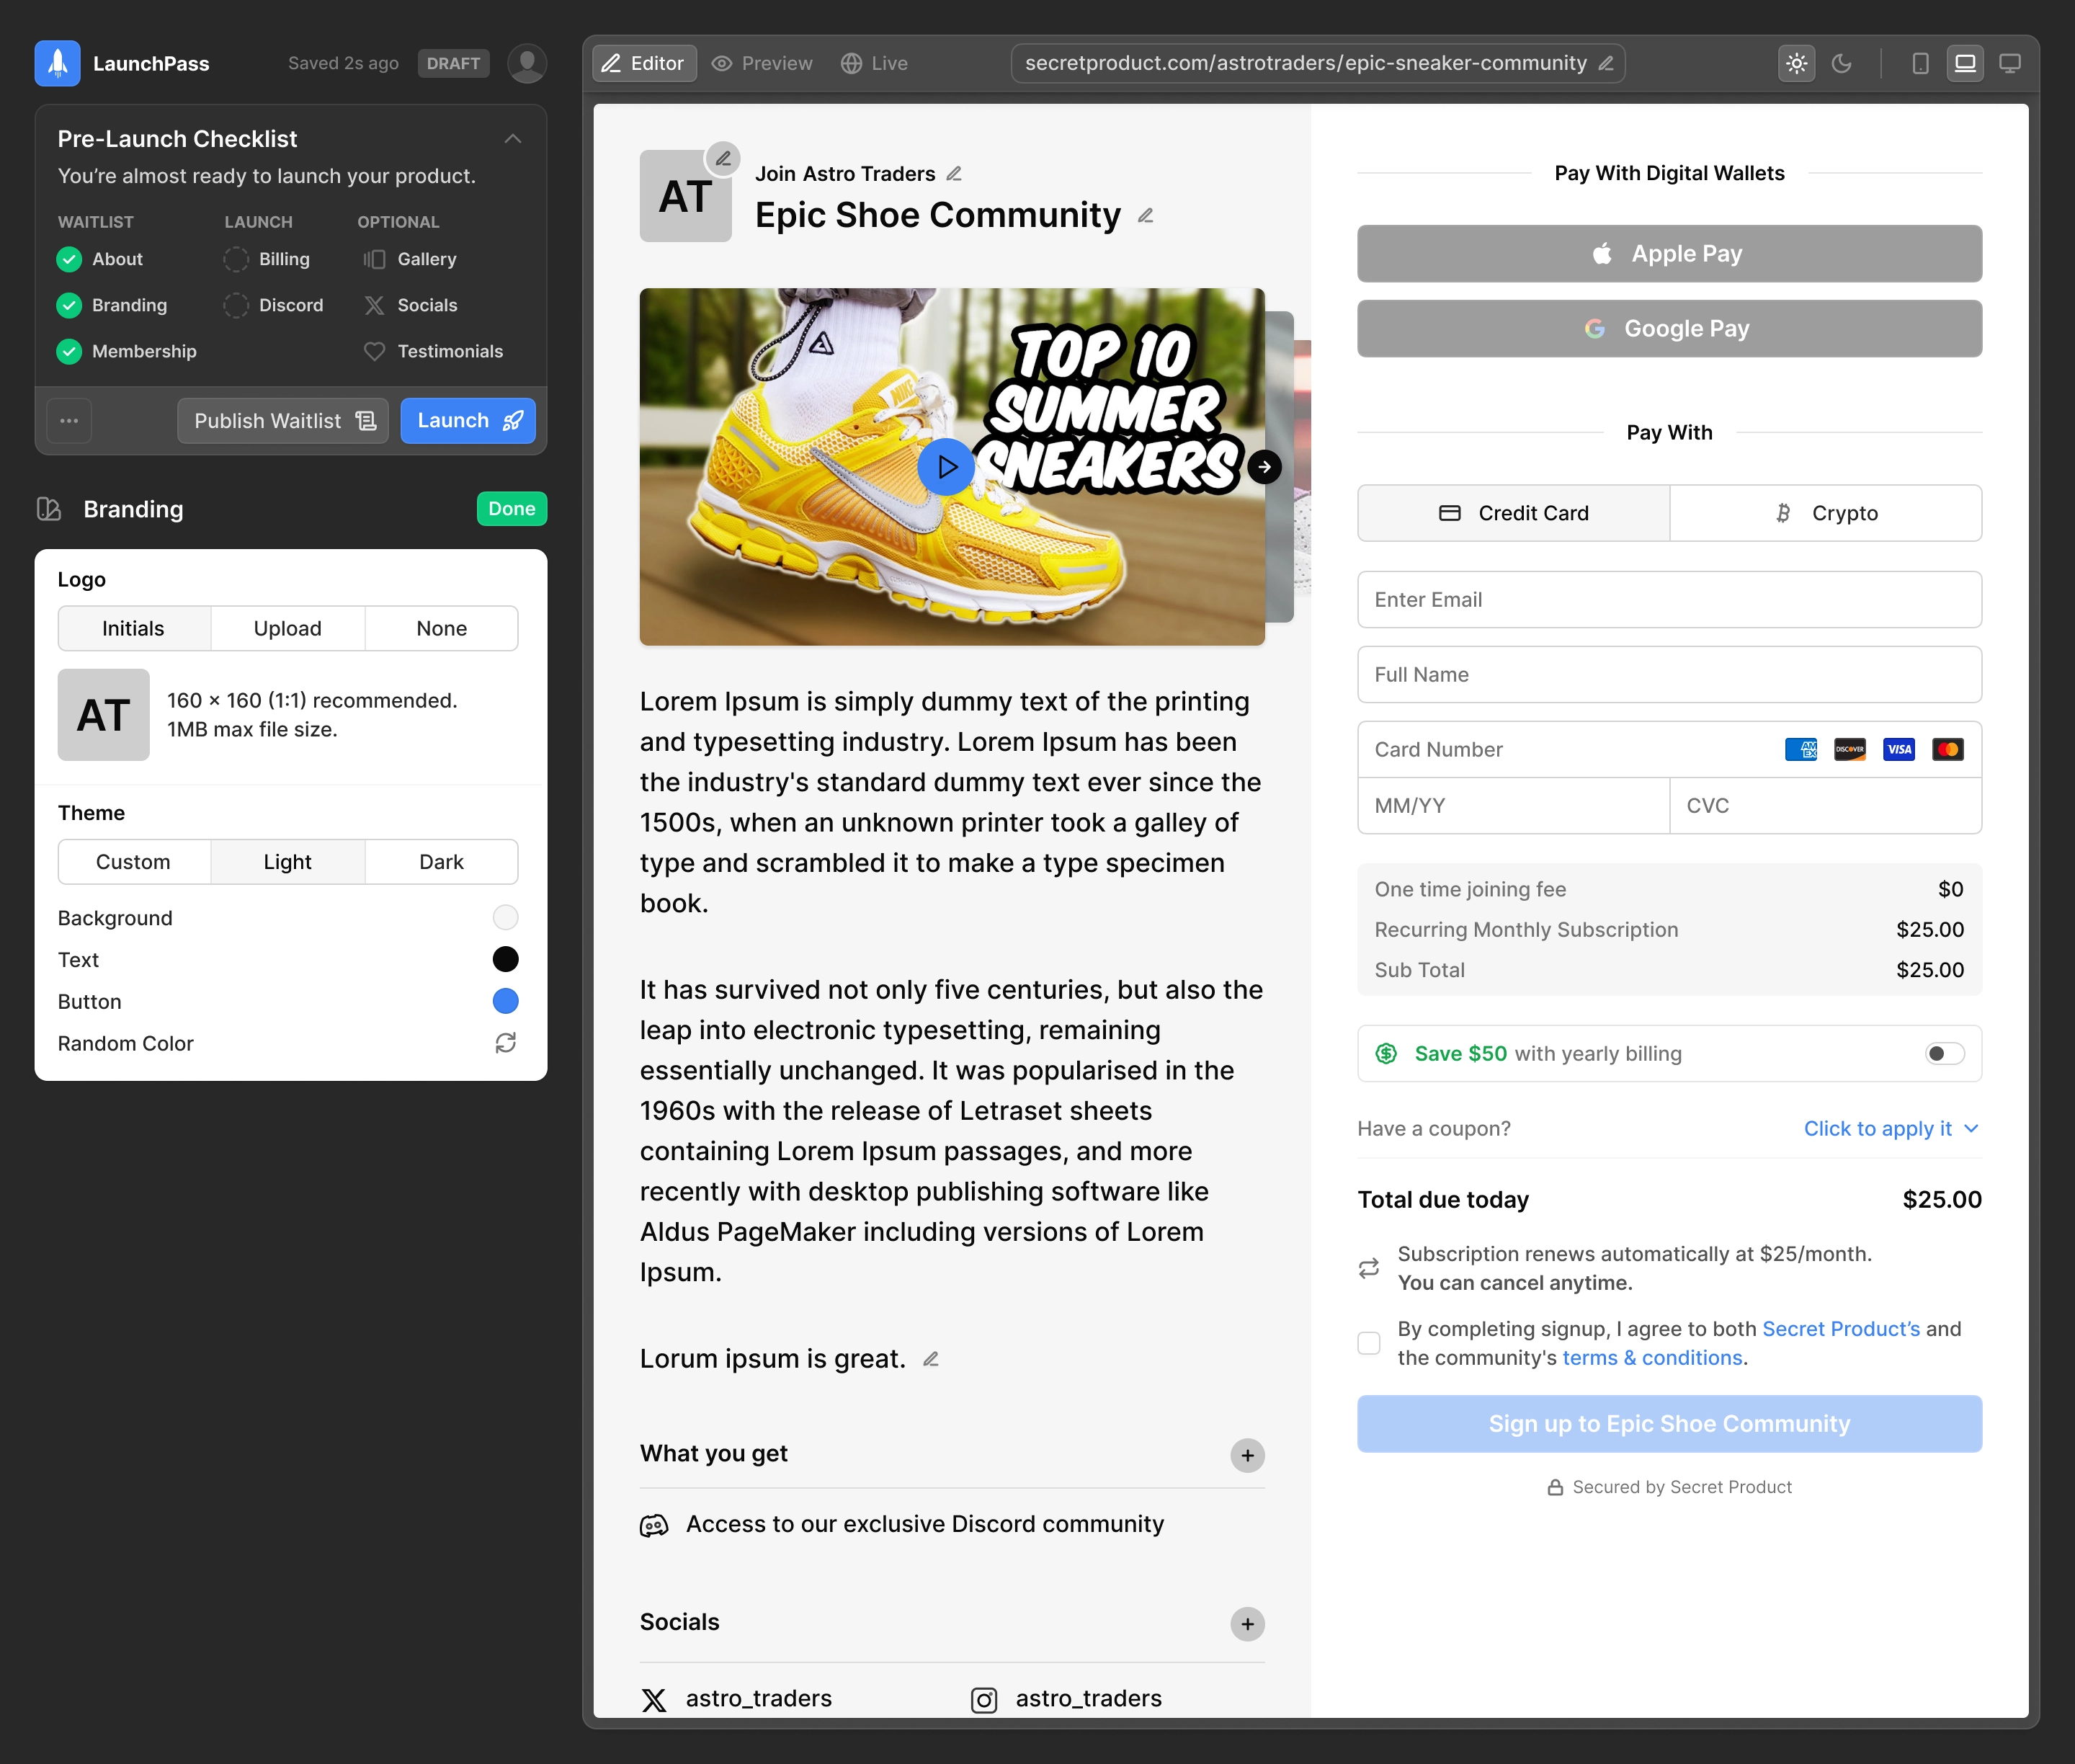This screenshot has width=2075, height=1764.
Task: Switch to the Live tab
Action: [874, 63]
